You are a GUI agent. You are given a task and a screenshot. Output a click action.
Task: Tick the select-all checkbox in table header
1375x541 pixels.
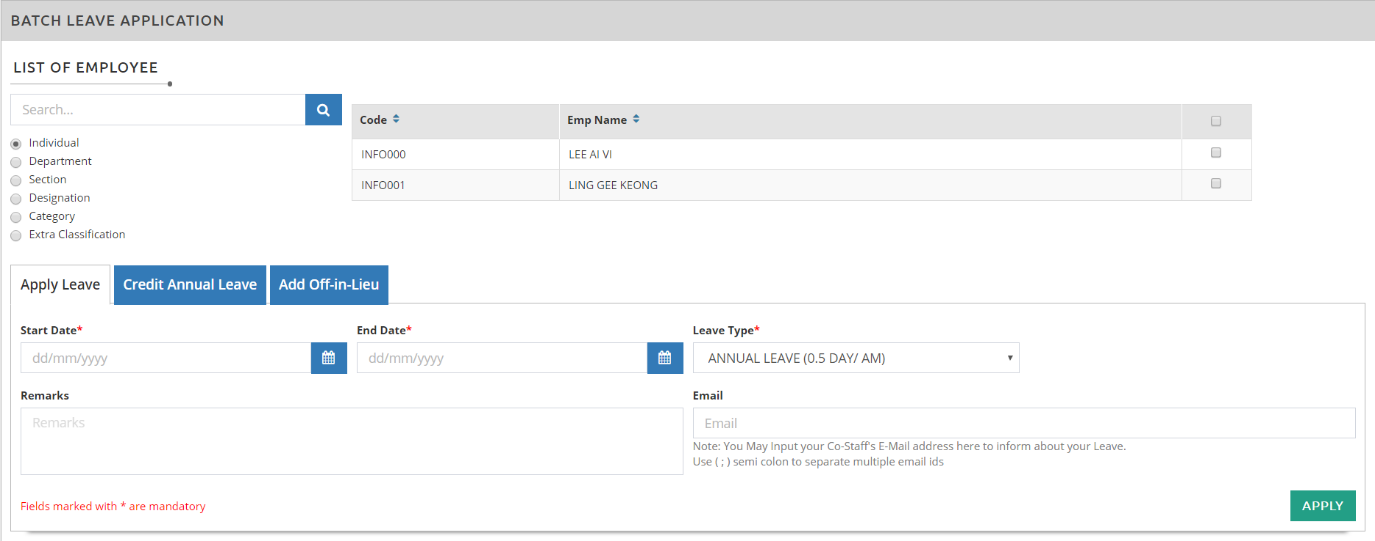[1216, 121]
